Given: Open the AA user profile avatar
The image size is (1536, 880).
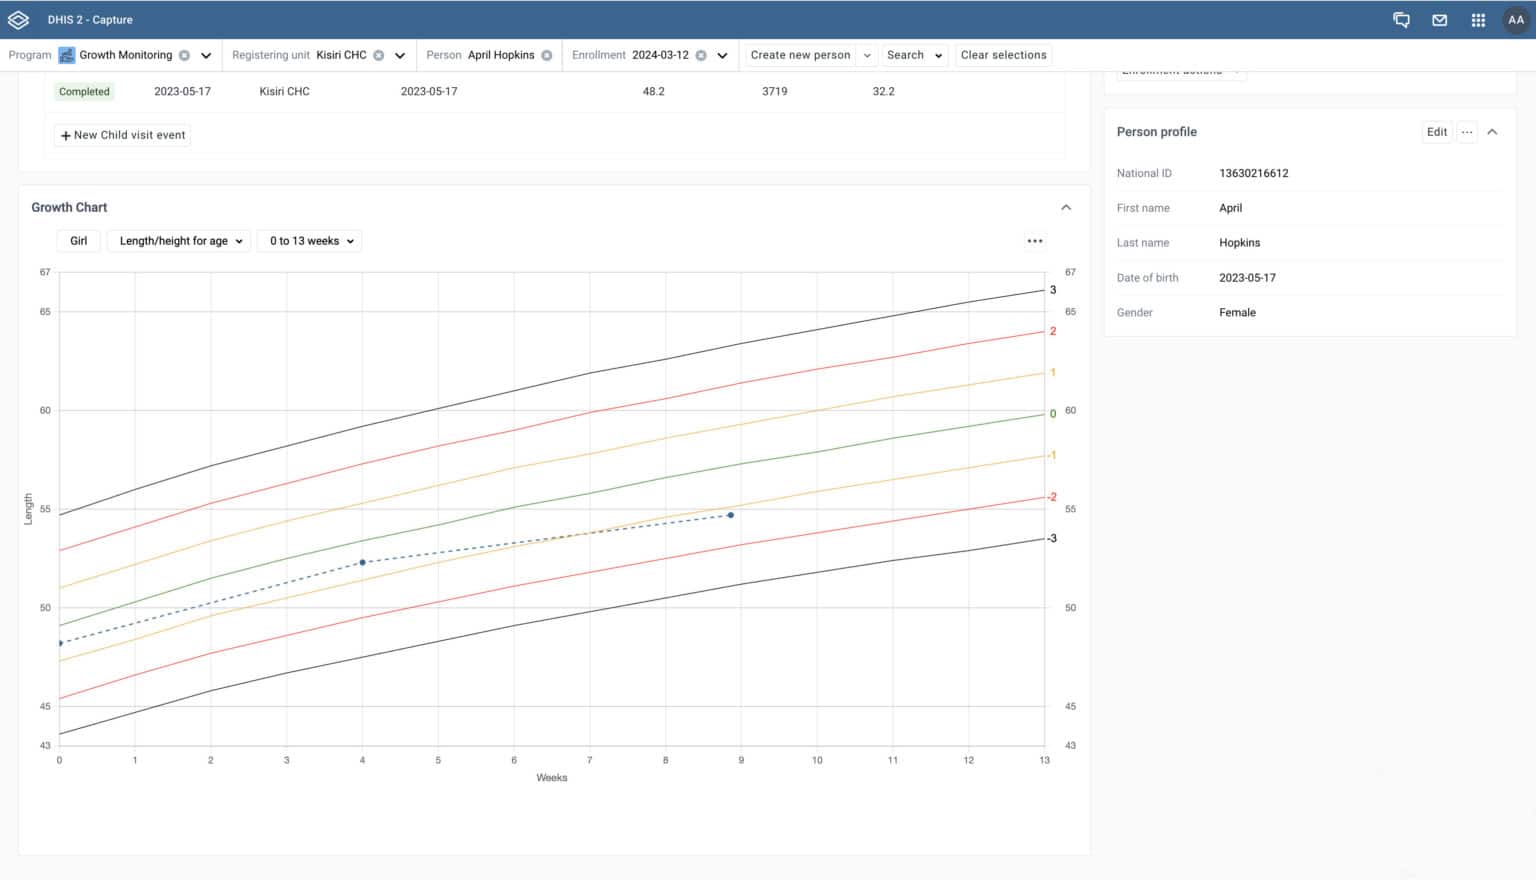Looking at the screenshot, I should pos(1517,19).
